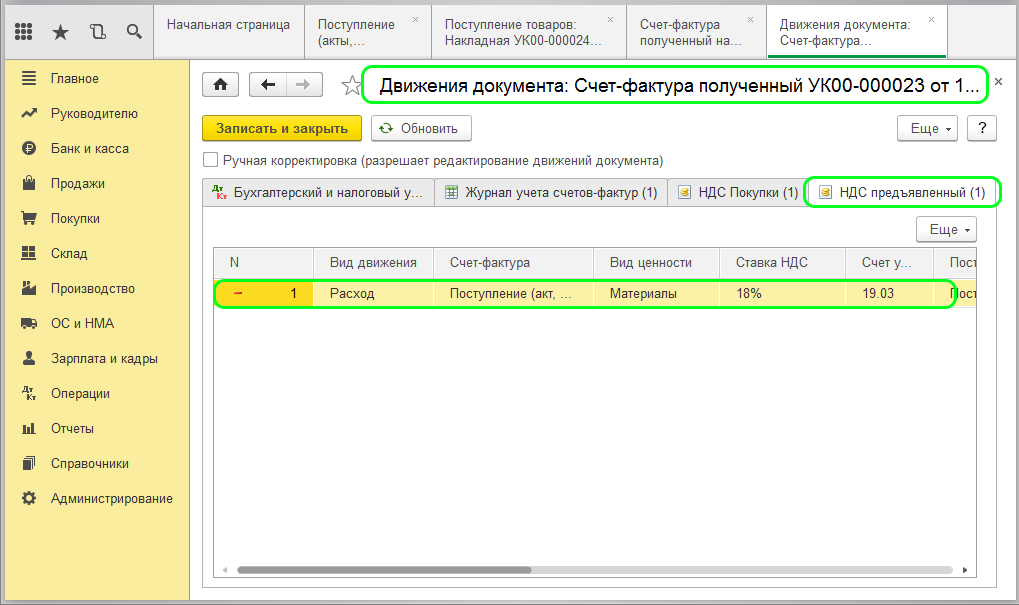1019x605 pixels.
Task: Click the Обновить refresh button
Action: (x=421, y=128)
